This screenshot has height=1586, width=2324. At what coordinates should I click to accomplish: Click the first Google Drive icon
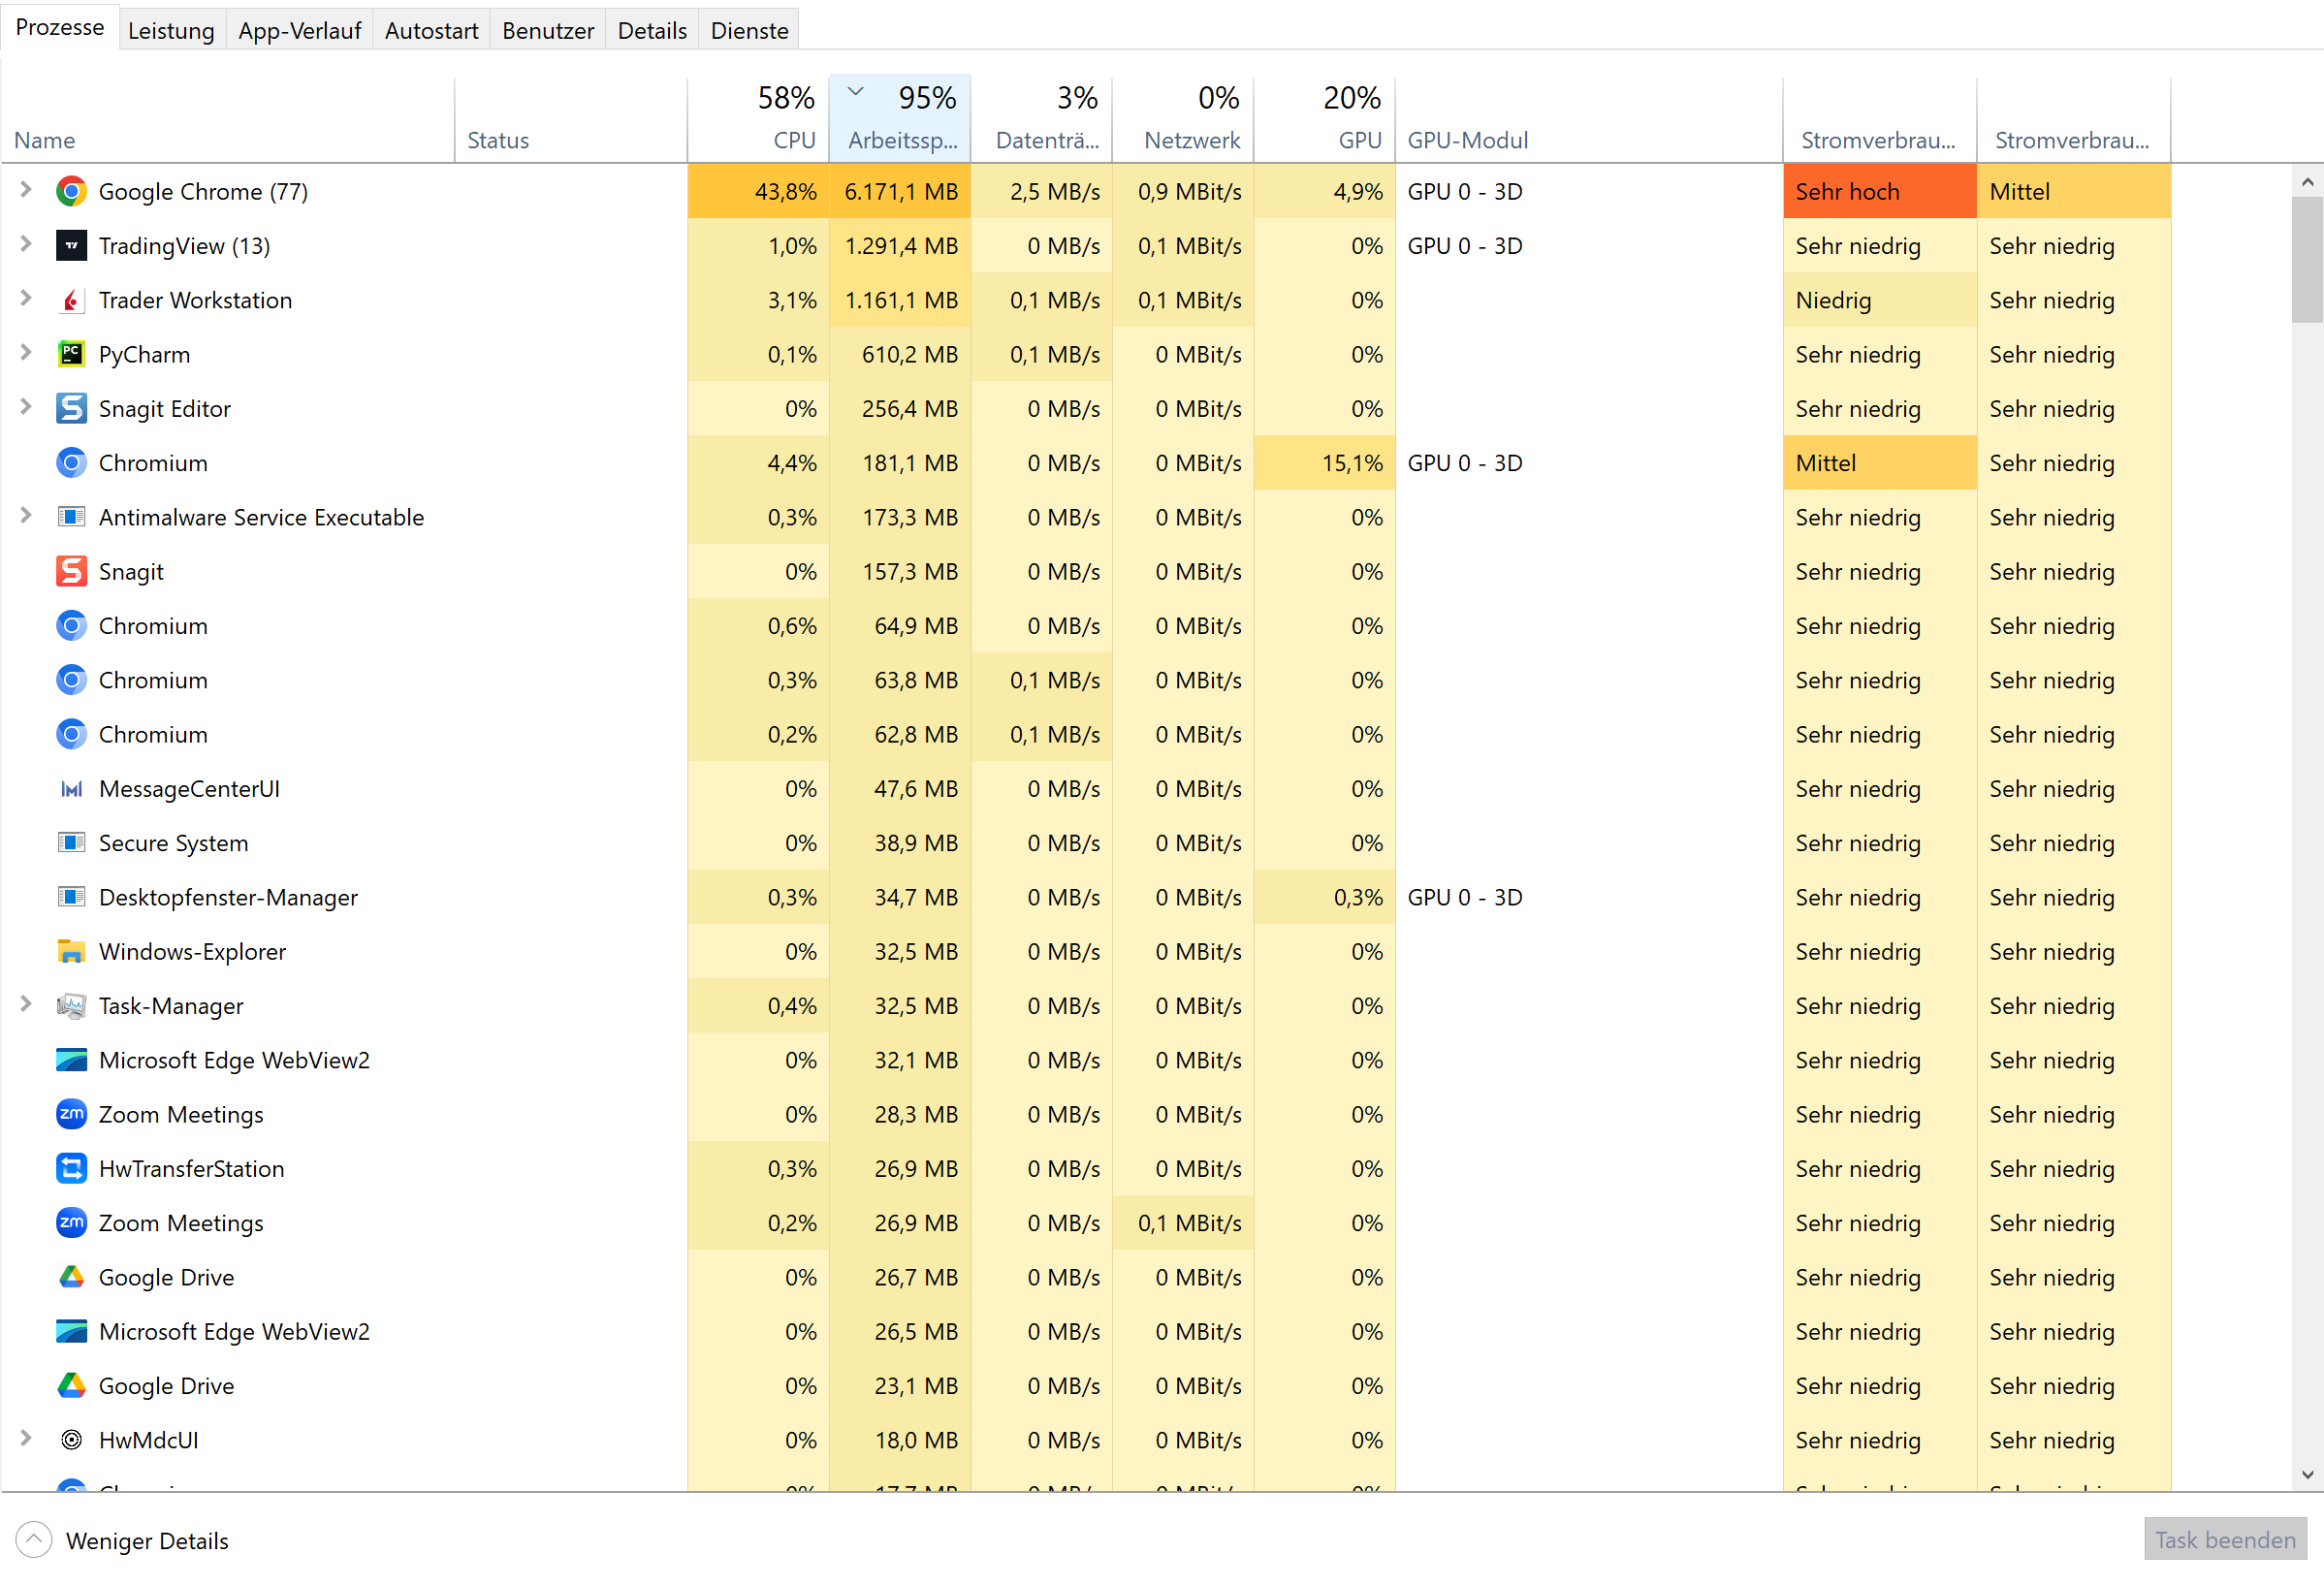[x=71, y=1277]
